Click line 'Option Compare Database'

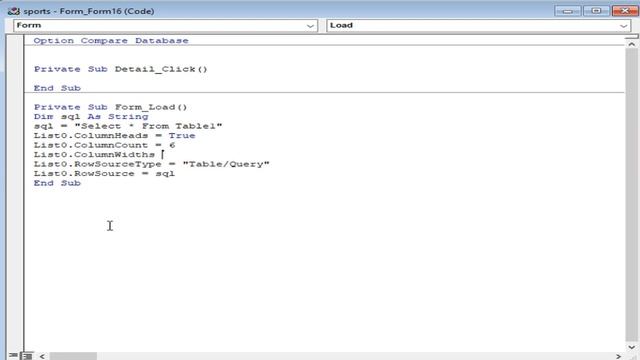click(x=111, y=41)
